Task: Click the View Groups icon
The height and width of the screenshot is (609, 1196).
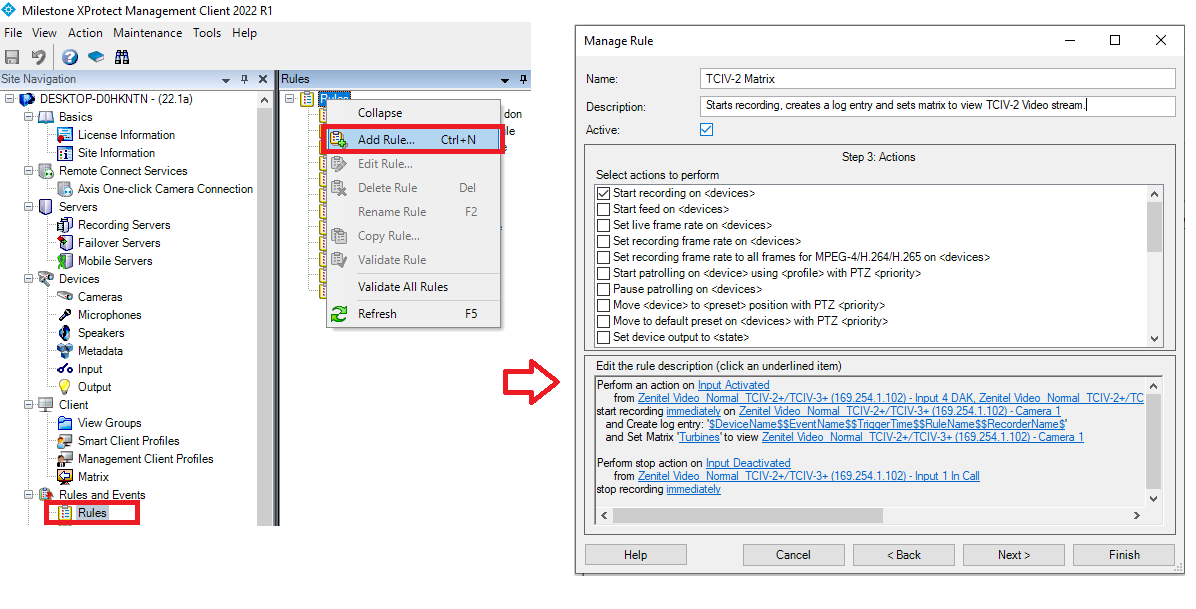Action: (66, 423)
